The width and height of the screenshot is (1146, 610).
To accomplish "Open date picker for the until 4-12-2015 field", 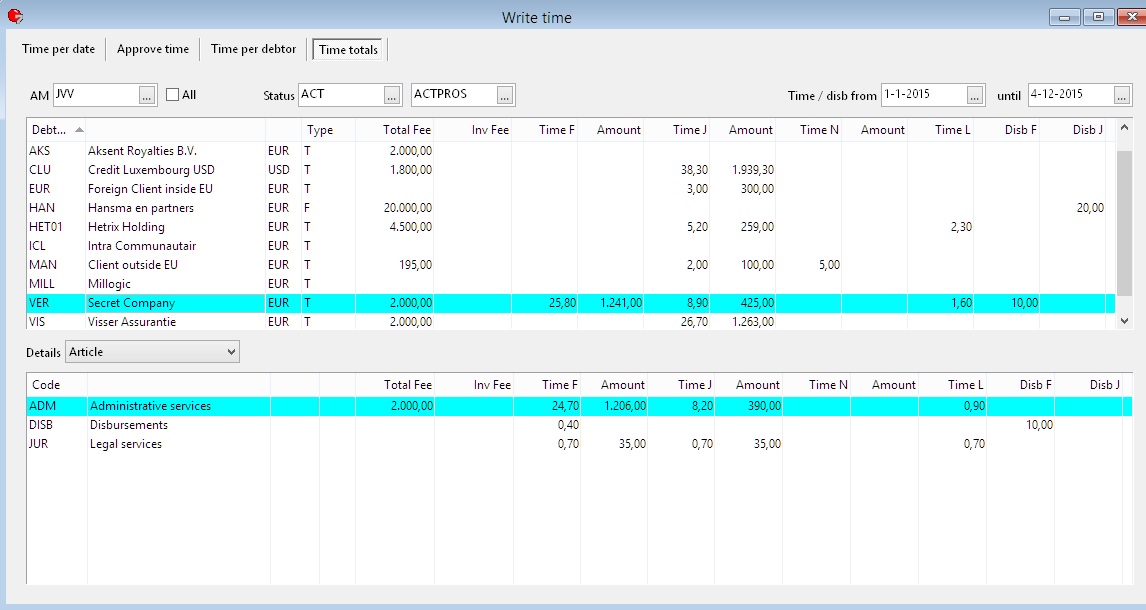I will click(x=1121, y=94).
